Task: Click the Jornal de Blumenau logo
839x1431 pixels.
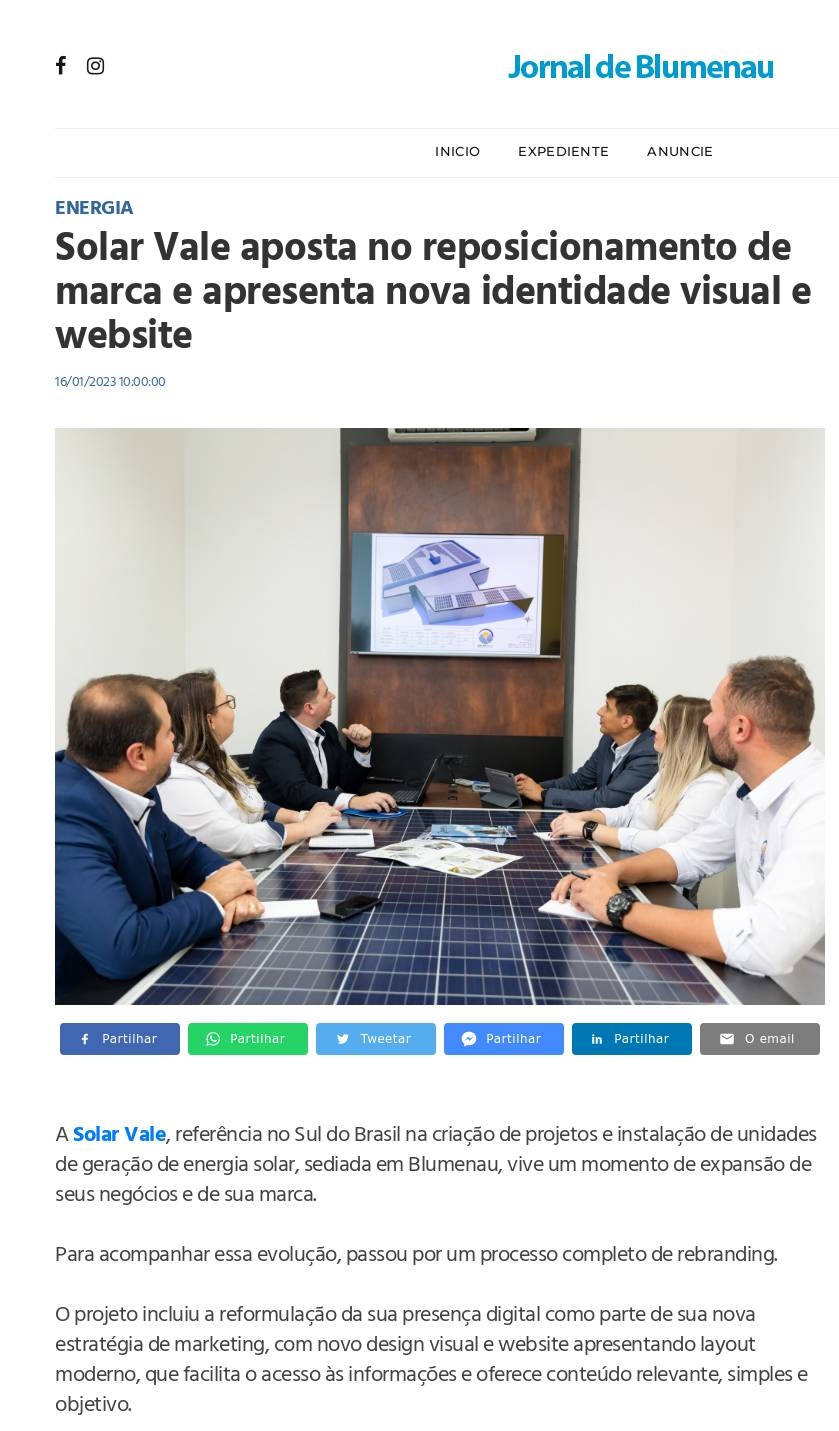Action: click(640, 67)
